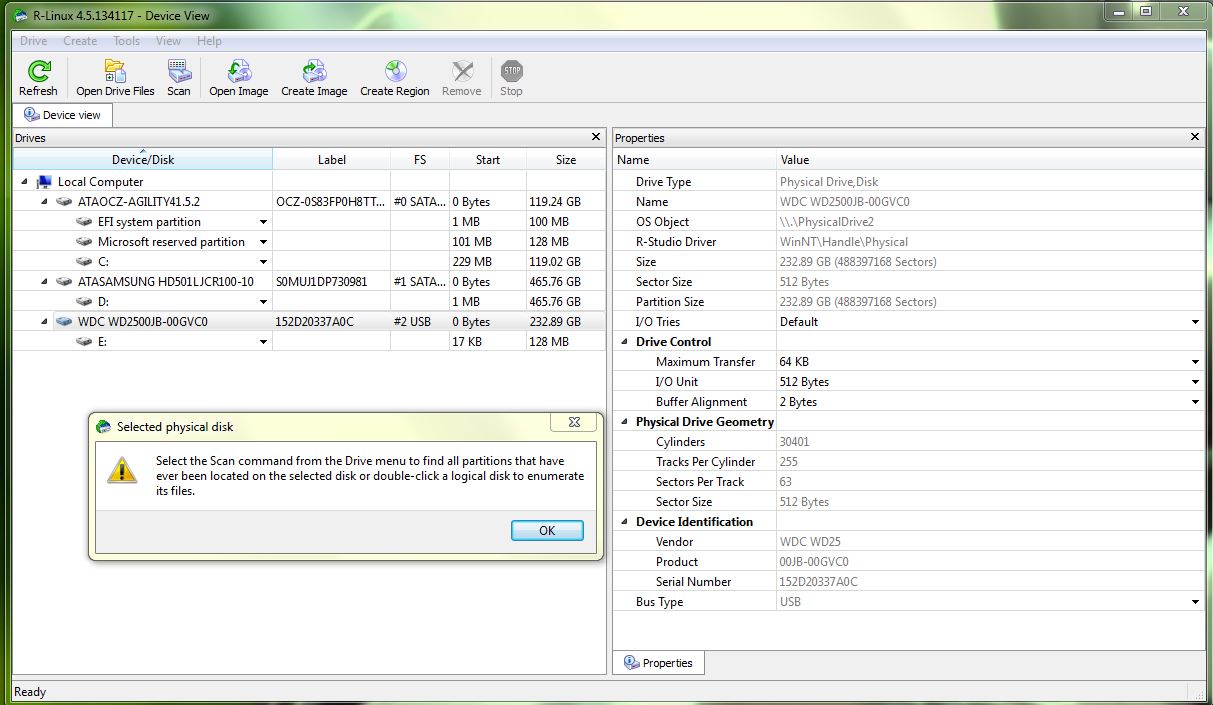Open the View menu

coord(168,41)
